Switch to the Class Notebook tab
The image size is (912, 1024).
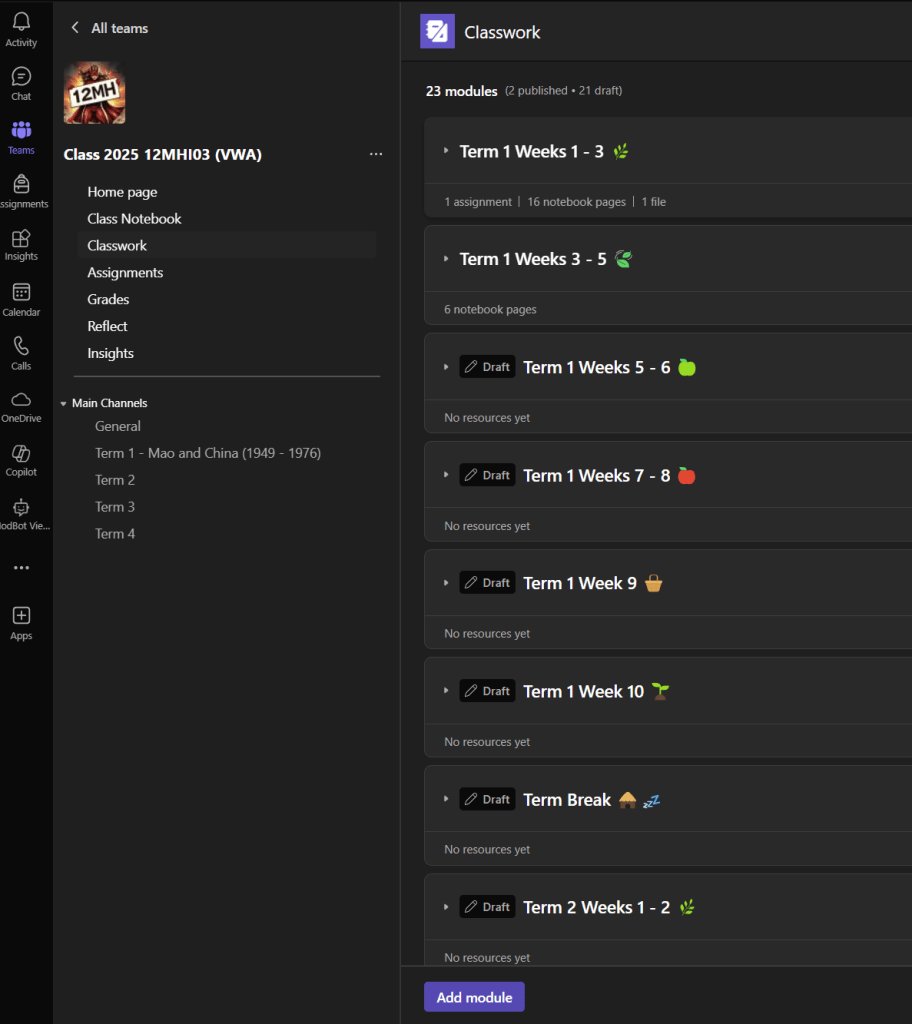(134, 218)
